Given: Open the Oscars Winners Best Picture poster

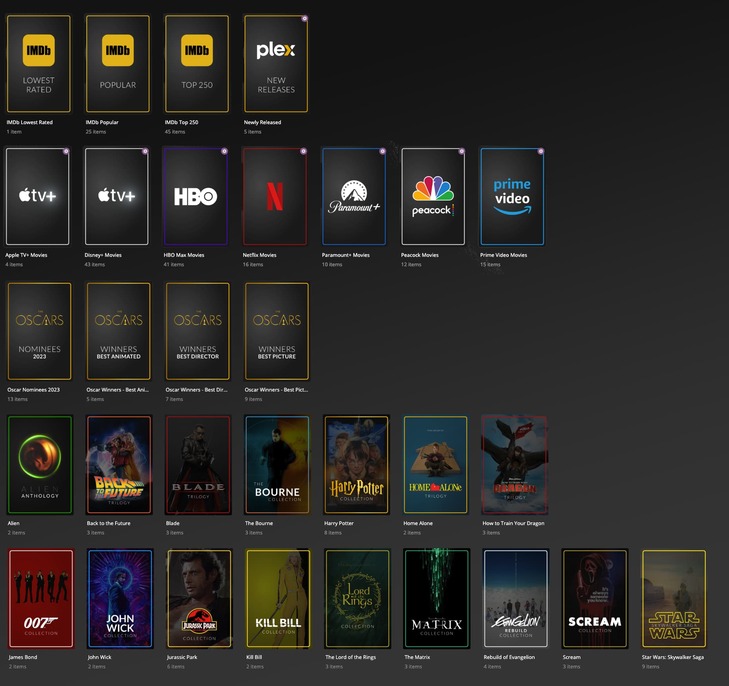Looking at the screenshot, I should (x=277, y=331).
